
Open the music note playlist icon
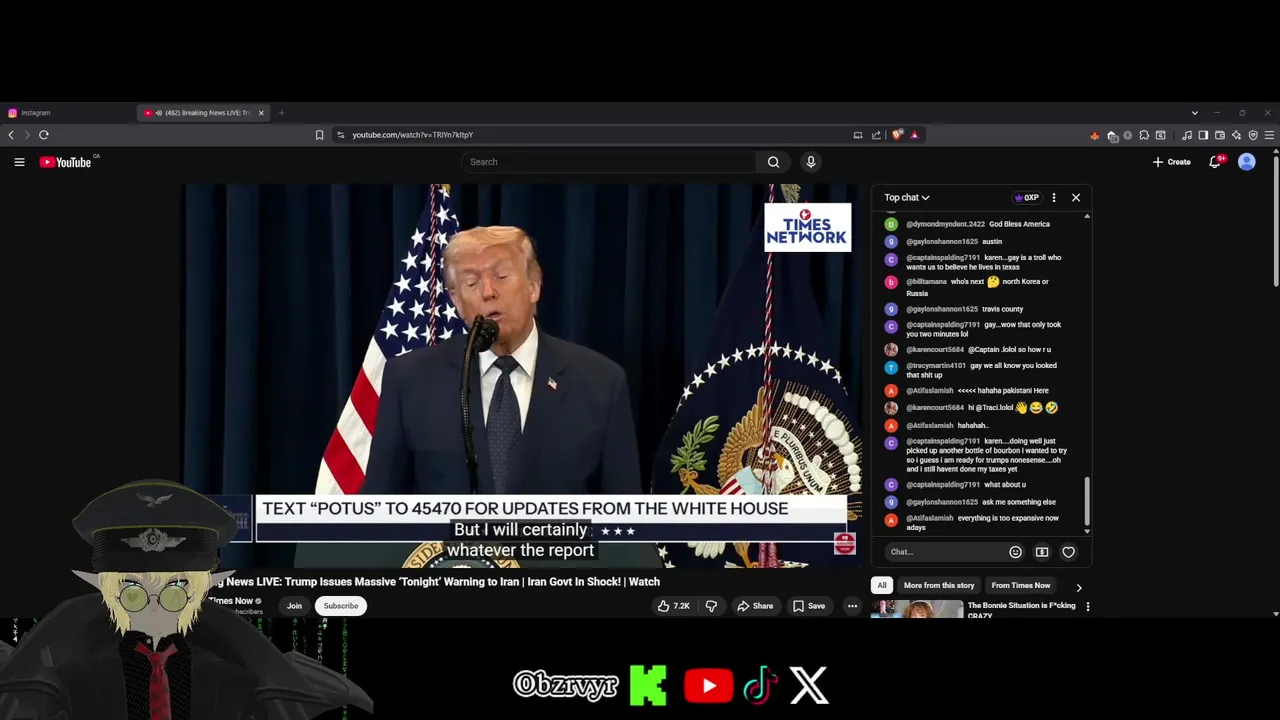pos(1187,135)
